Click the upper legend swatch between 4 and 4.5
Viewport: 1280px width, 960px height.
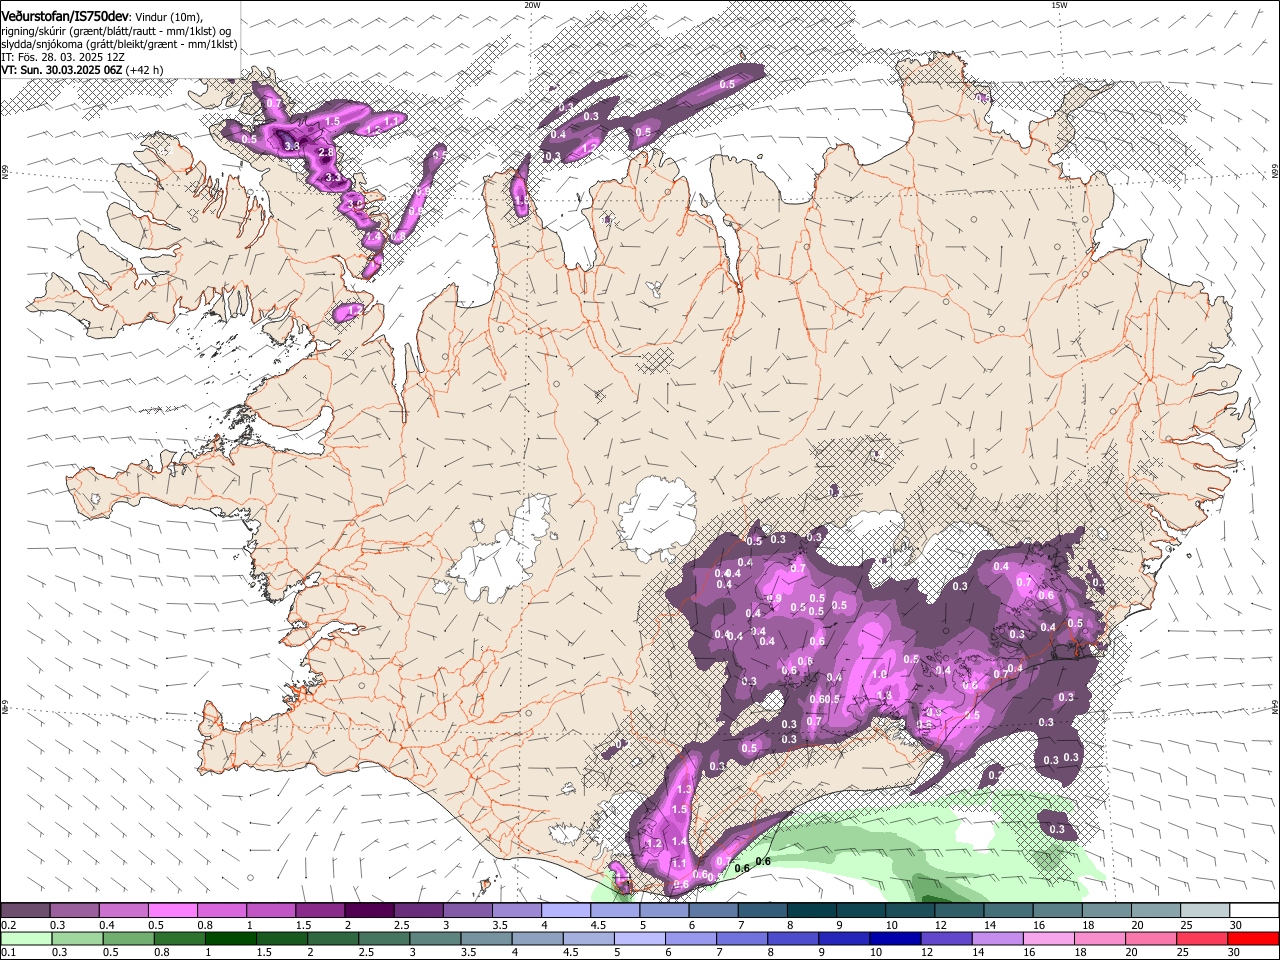(x=566, y=911)
